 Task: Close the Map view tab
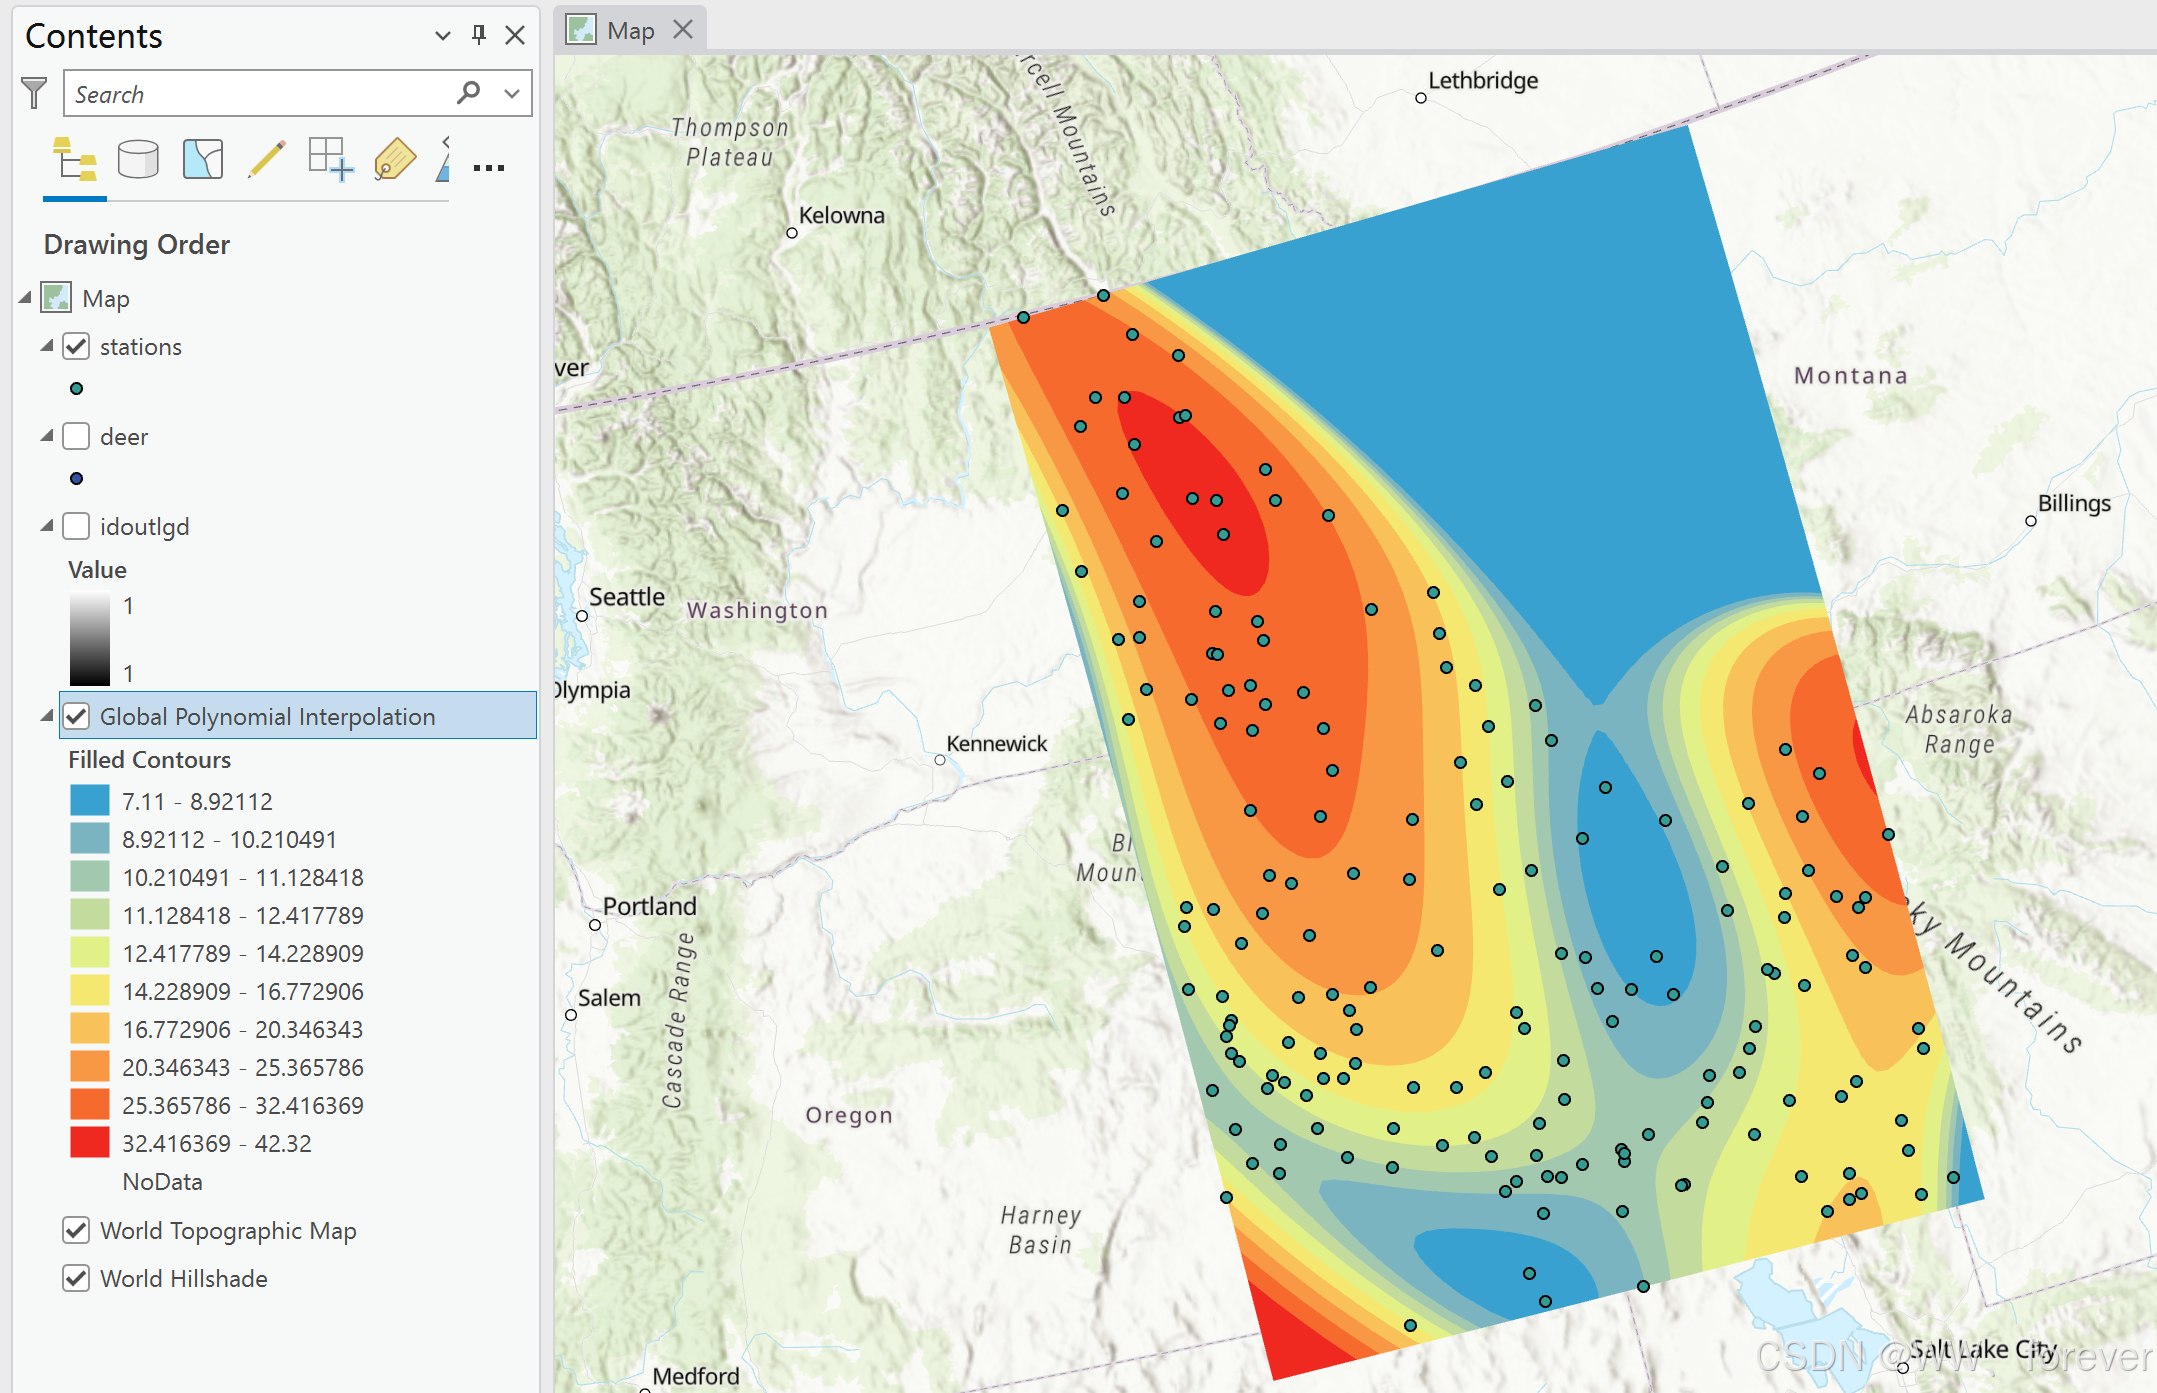pyautogui.click(x=683, y=29)
